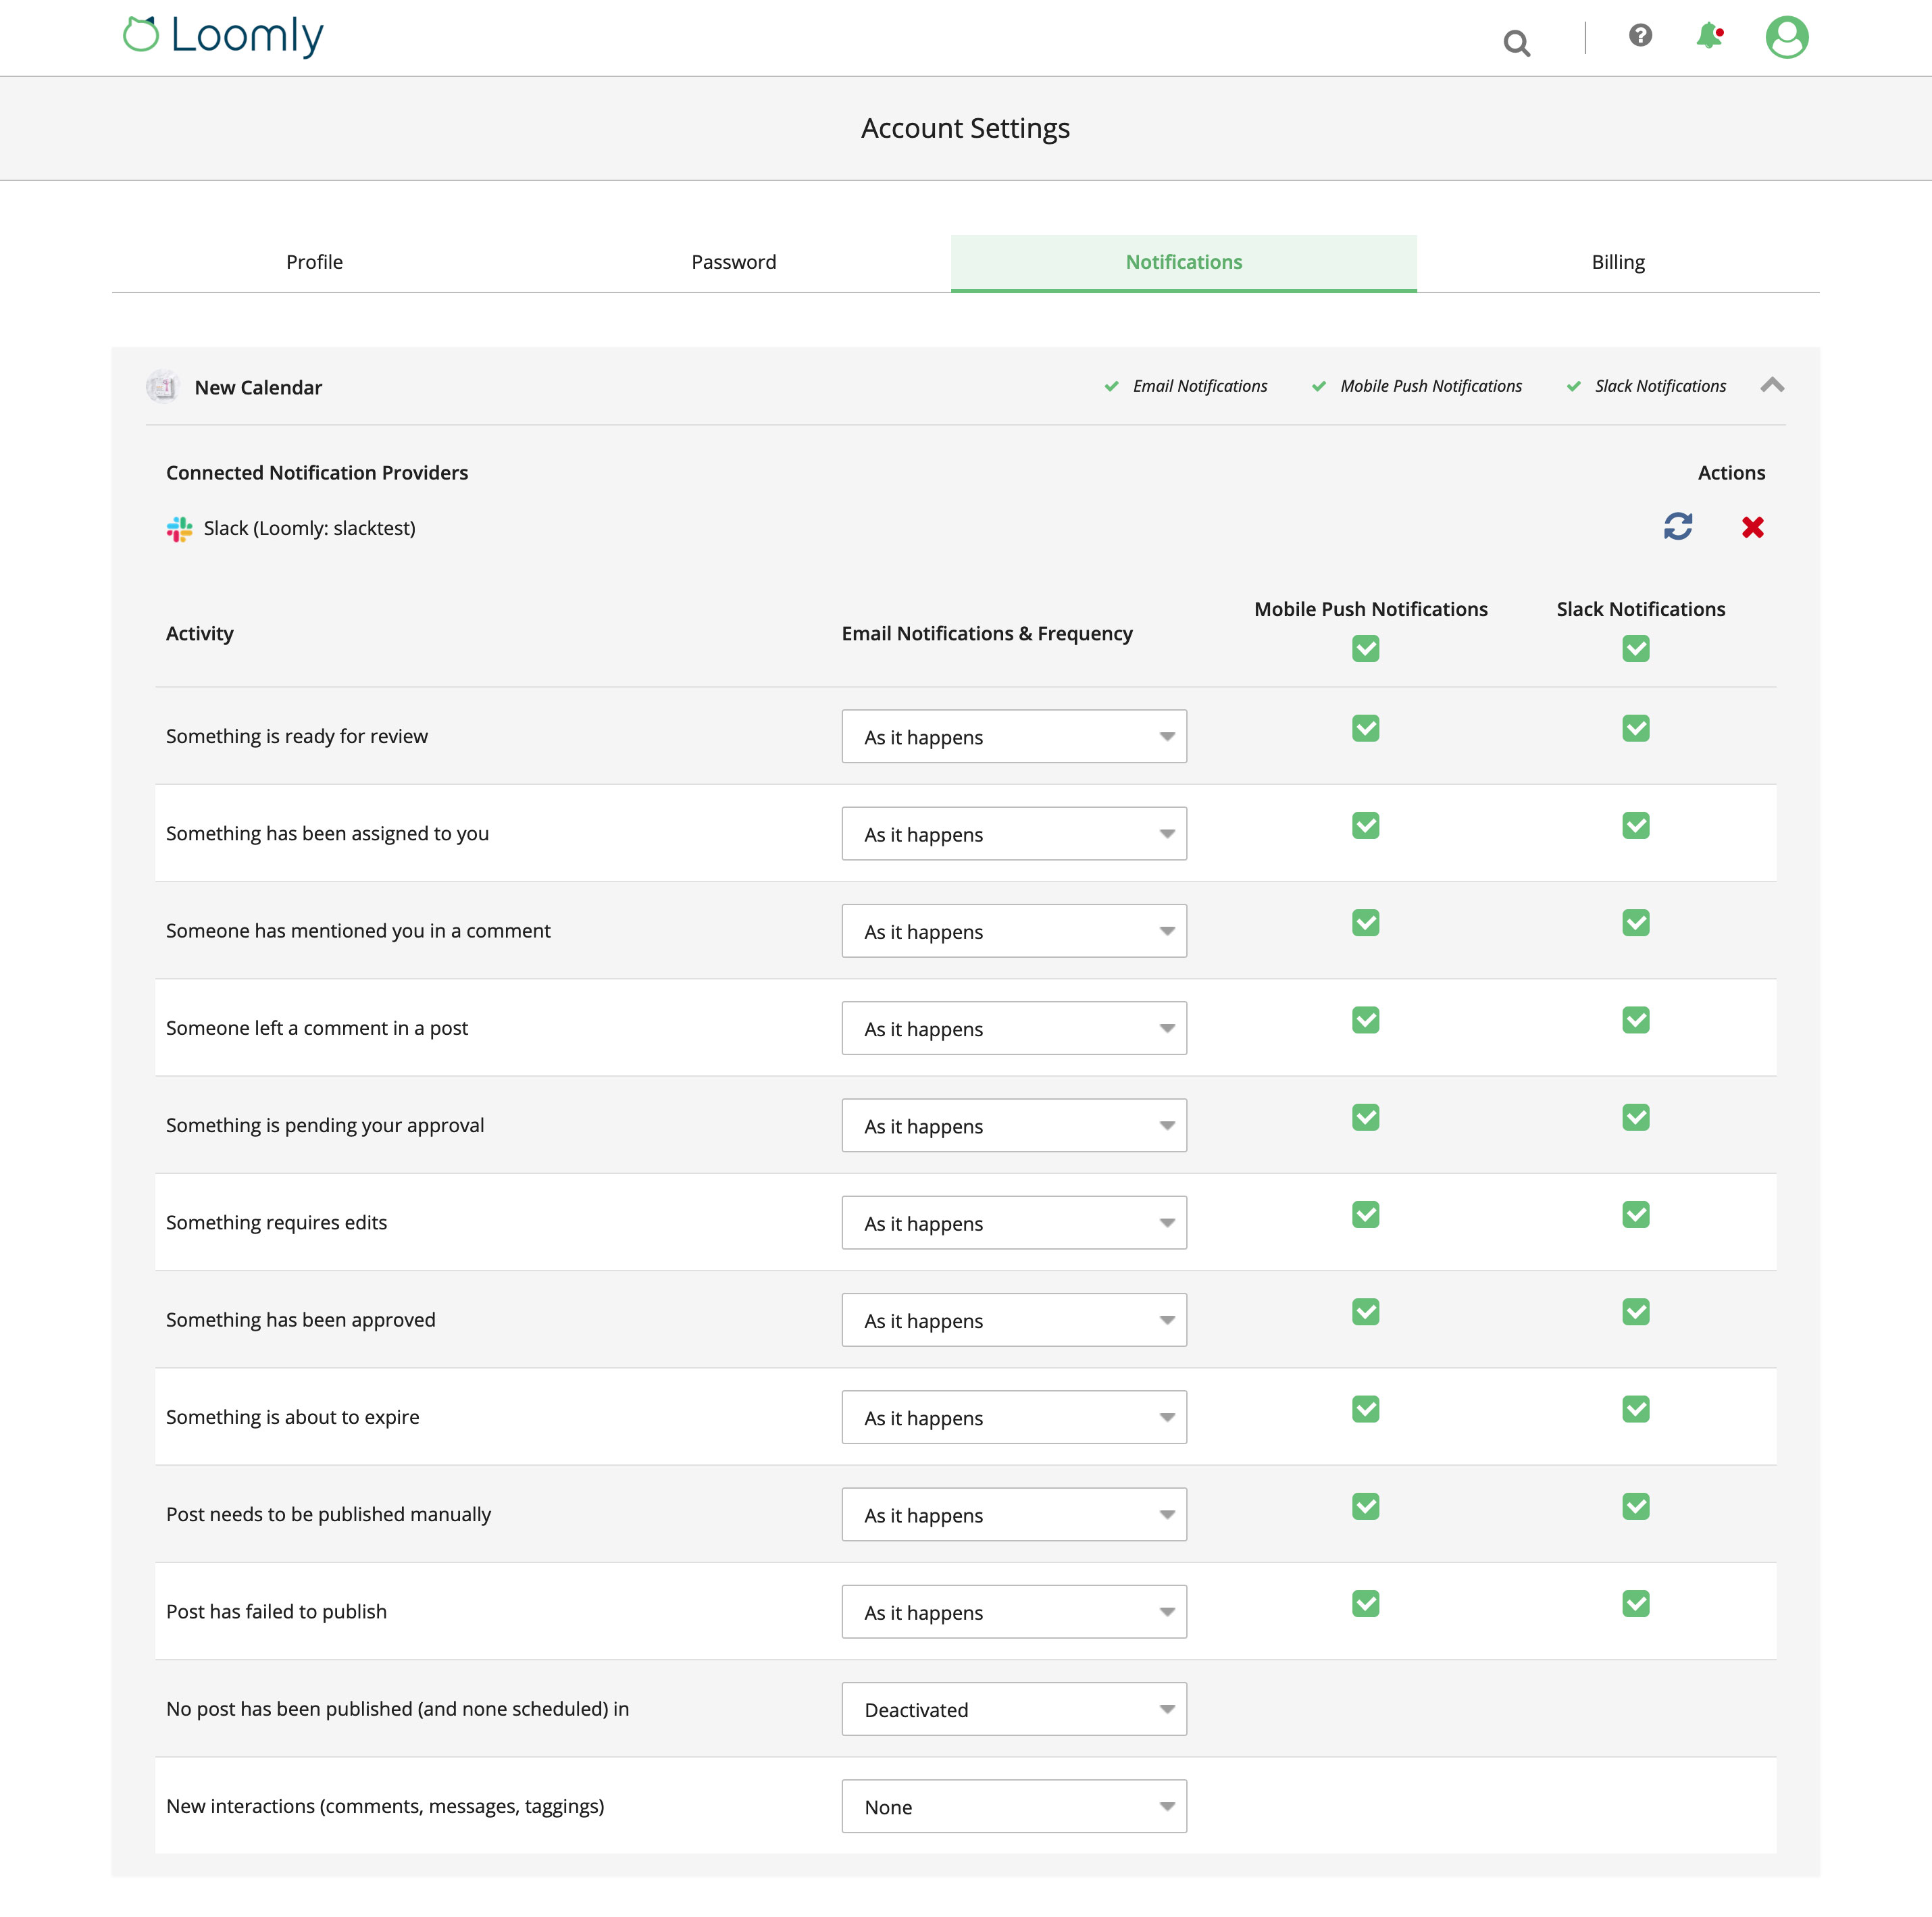Screen dimensions: 1932x1917
Task: Disable Slack notifications for 'Post has failed to publish'
Action: pos(1636,1603)
